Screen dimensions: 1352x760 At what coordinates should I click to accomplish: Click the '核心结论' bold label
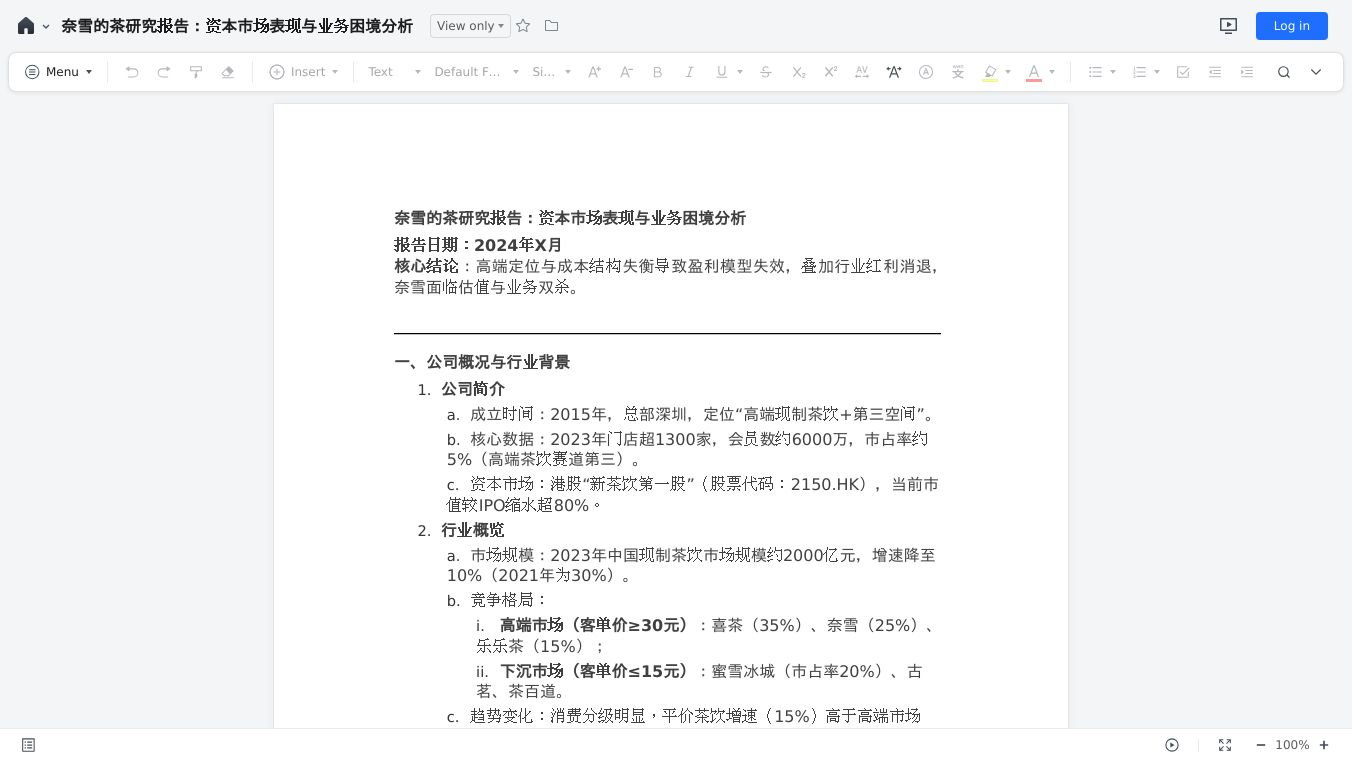coord(426,266)
